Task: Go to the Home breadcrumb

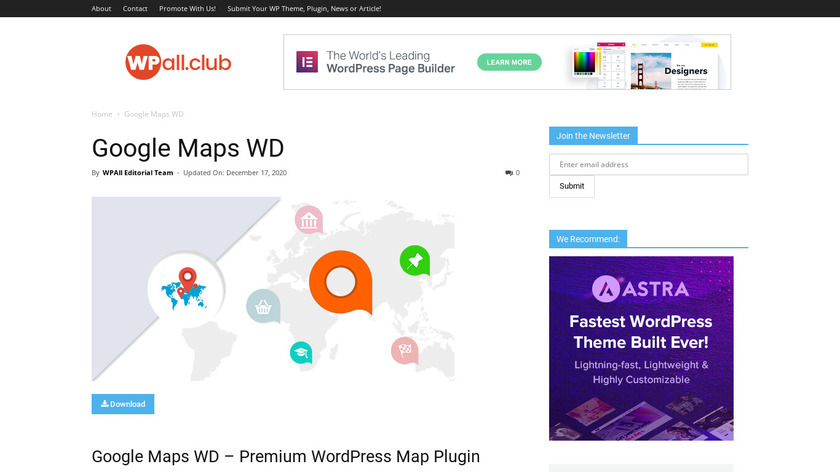Action: tap(102, 114)
